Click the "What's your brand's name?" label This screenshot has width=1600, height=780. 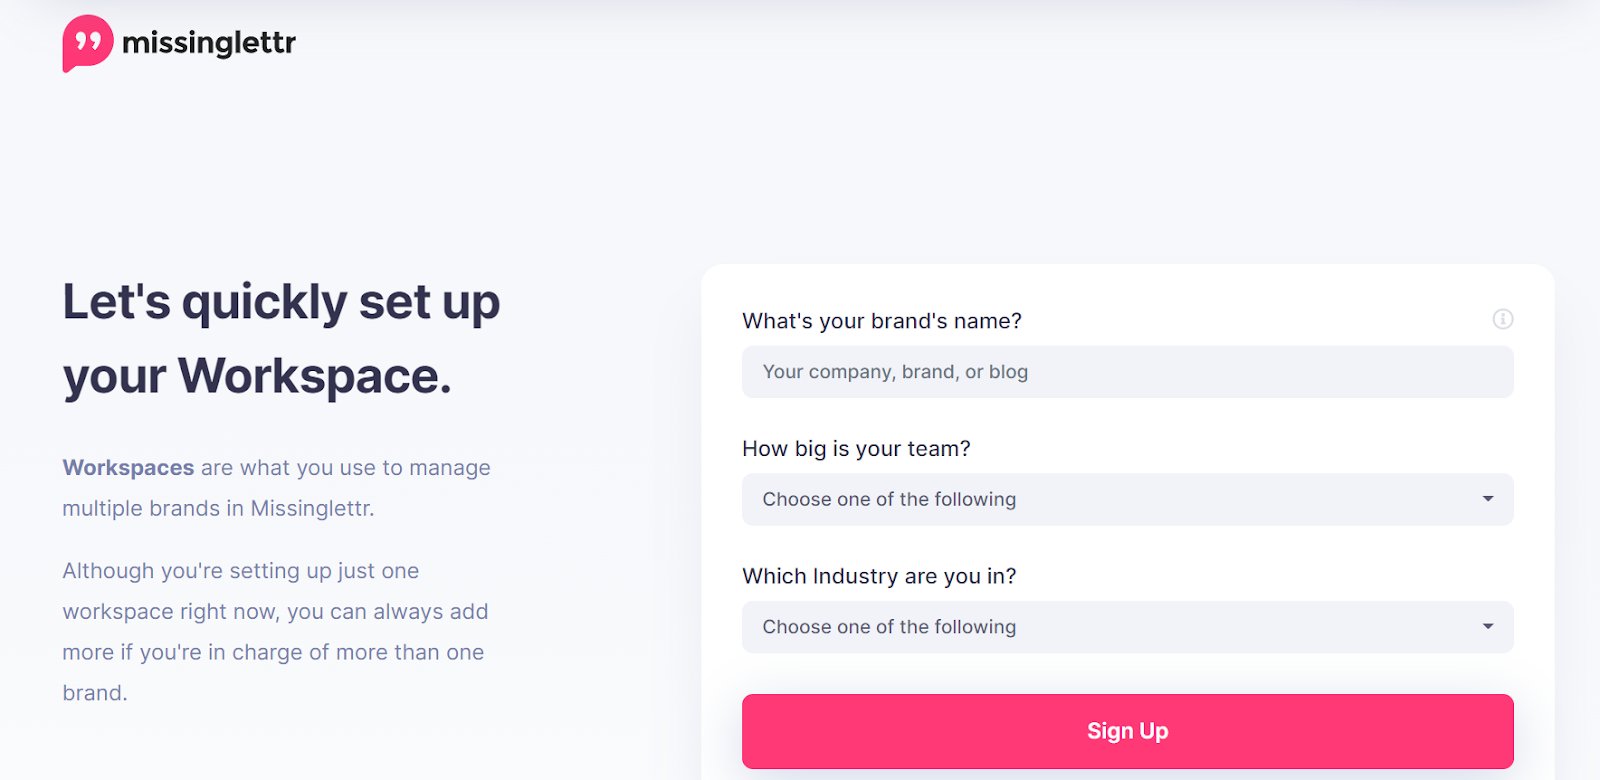(881, 321)
